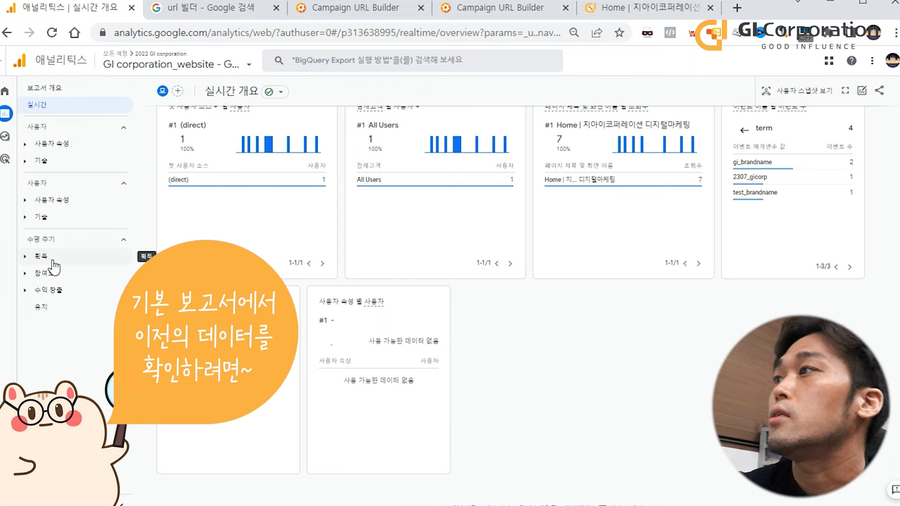Click the share page icon in address bar
This screenshot has height=506, width=900.
(597, 33)
